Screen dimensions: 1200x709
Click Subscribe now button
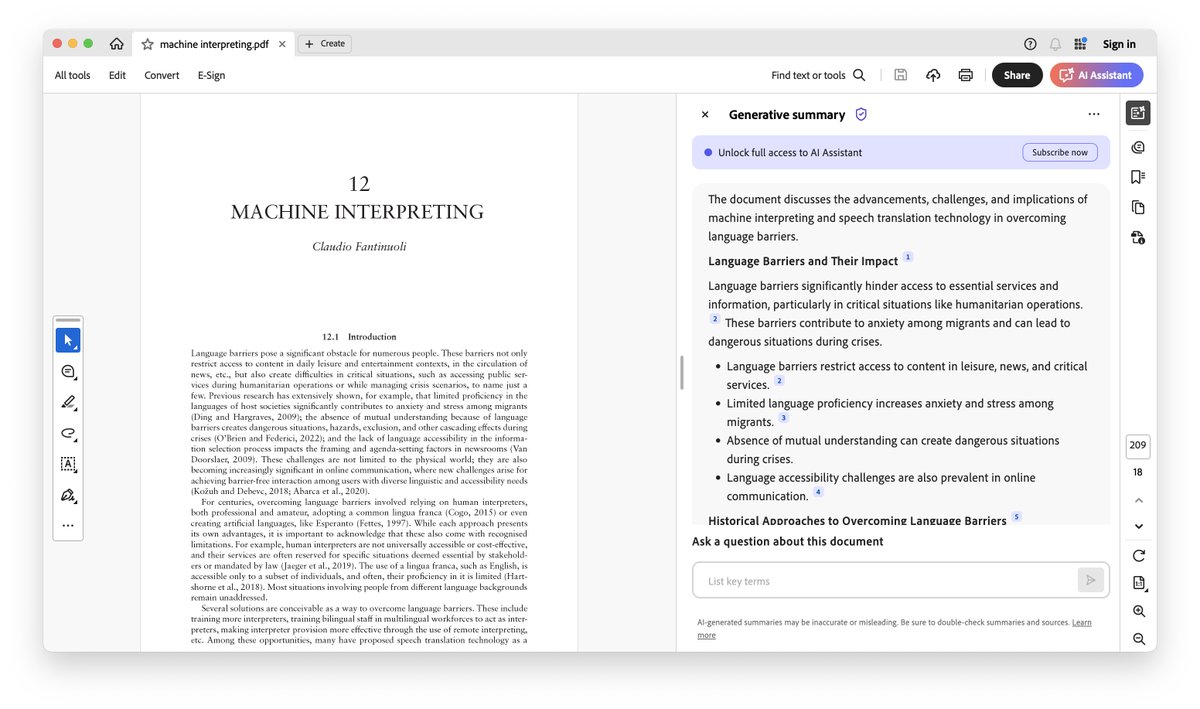pyautogui.click(x=1060, y=153)
